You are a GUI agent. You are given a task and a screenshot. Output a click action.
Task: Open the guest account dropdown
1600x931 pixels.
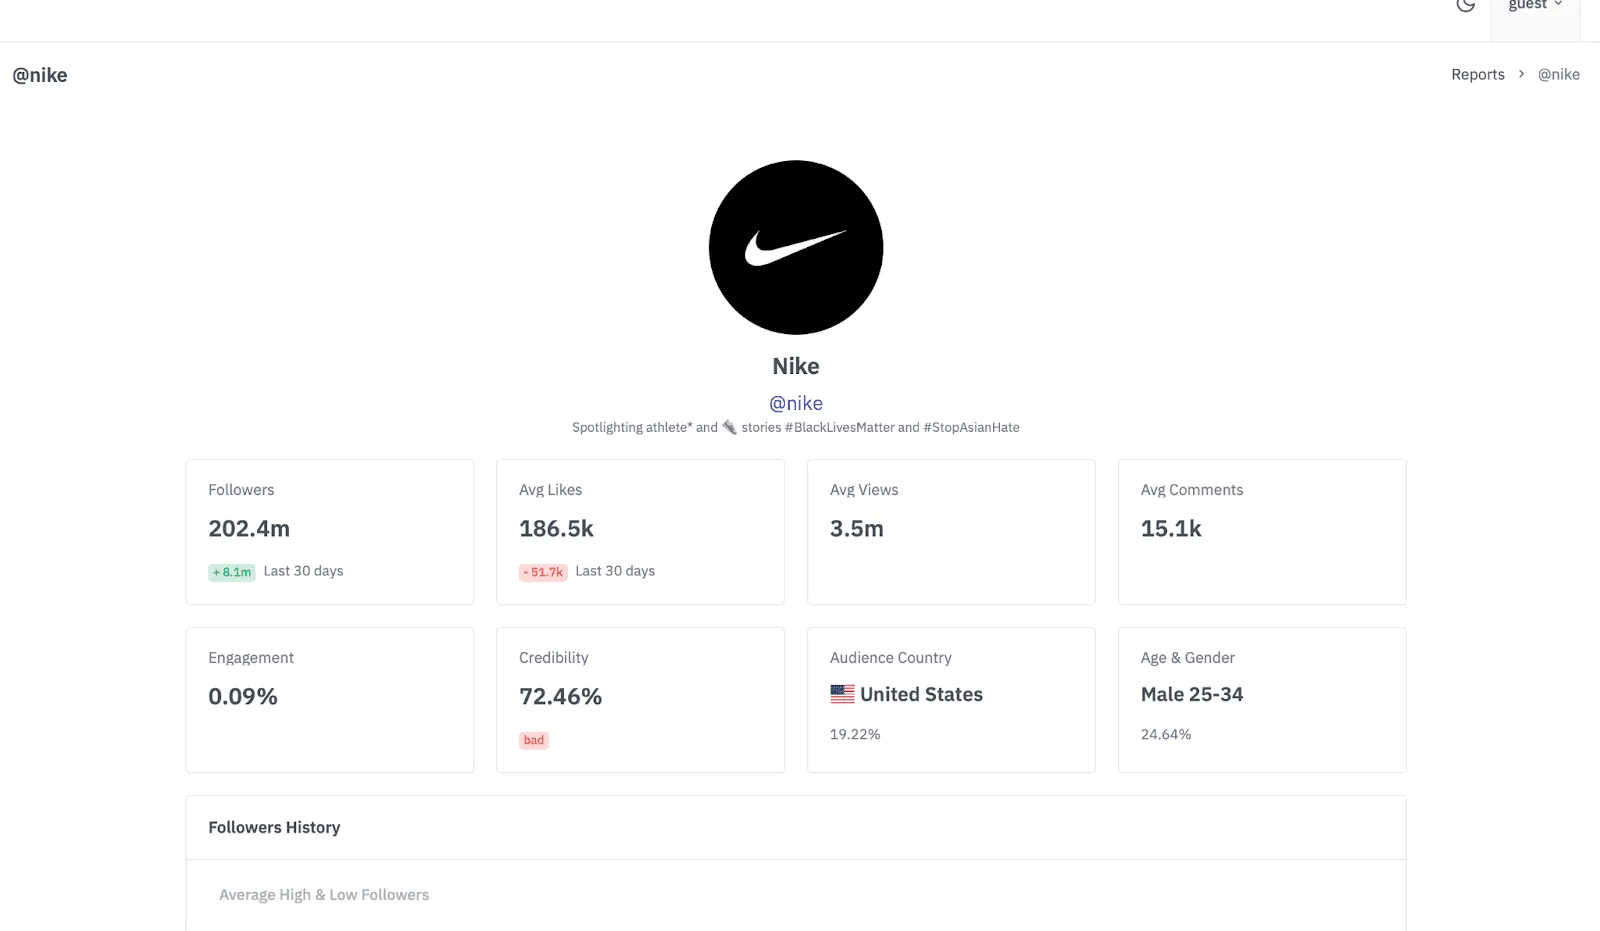pyautogui.click(x=1534, y=6)
